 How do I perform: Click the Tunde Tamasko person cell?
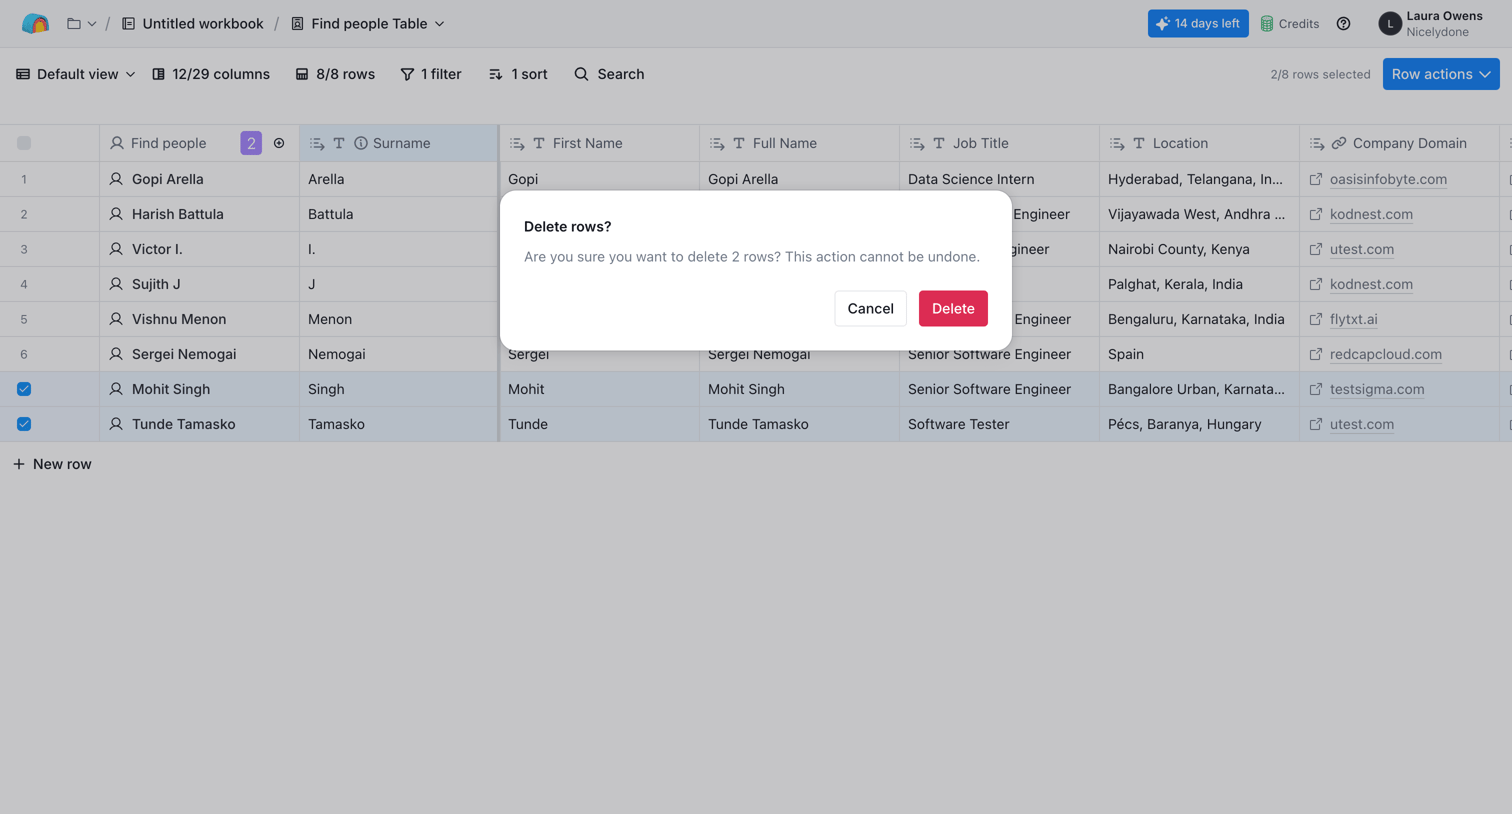click(199, 424)
